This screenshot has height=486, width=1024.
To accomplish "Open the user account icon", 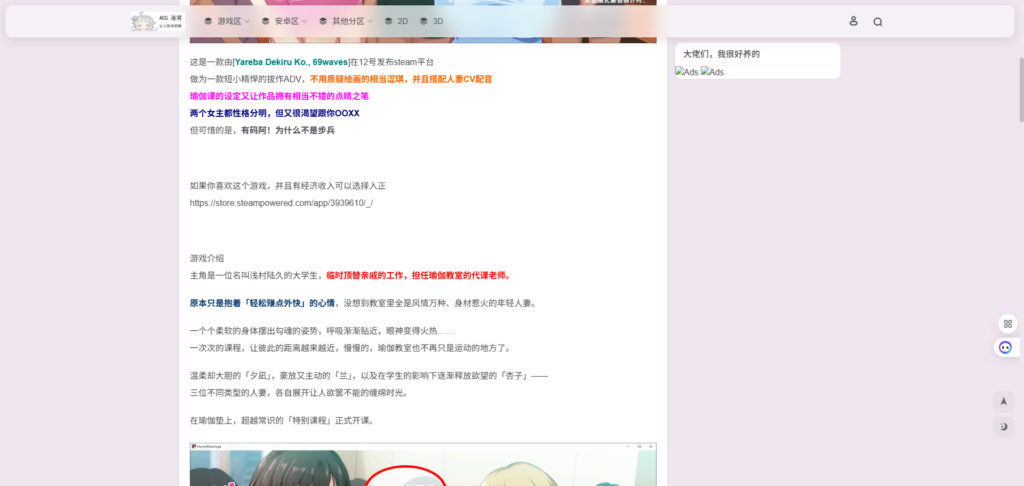I will (853, 21).
